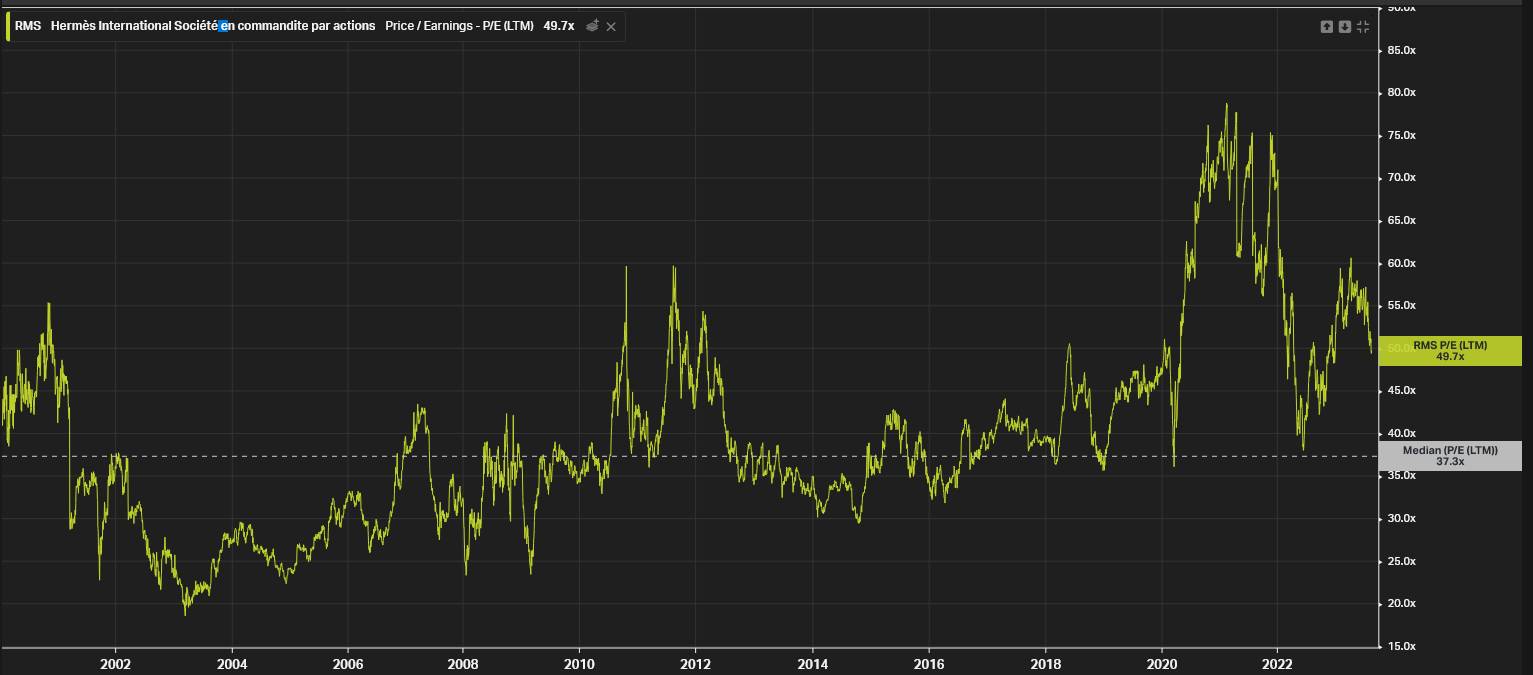
Task: Click the 2004 year label on time axis
Action: point(232,664)
